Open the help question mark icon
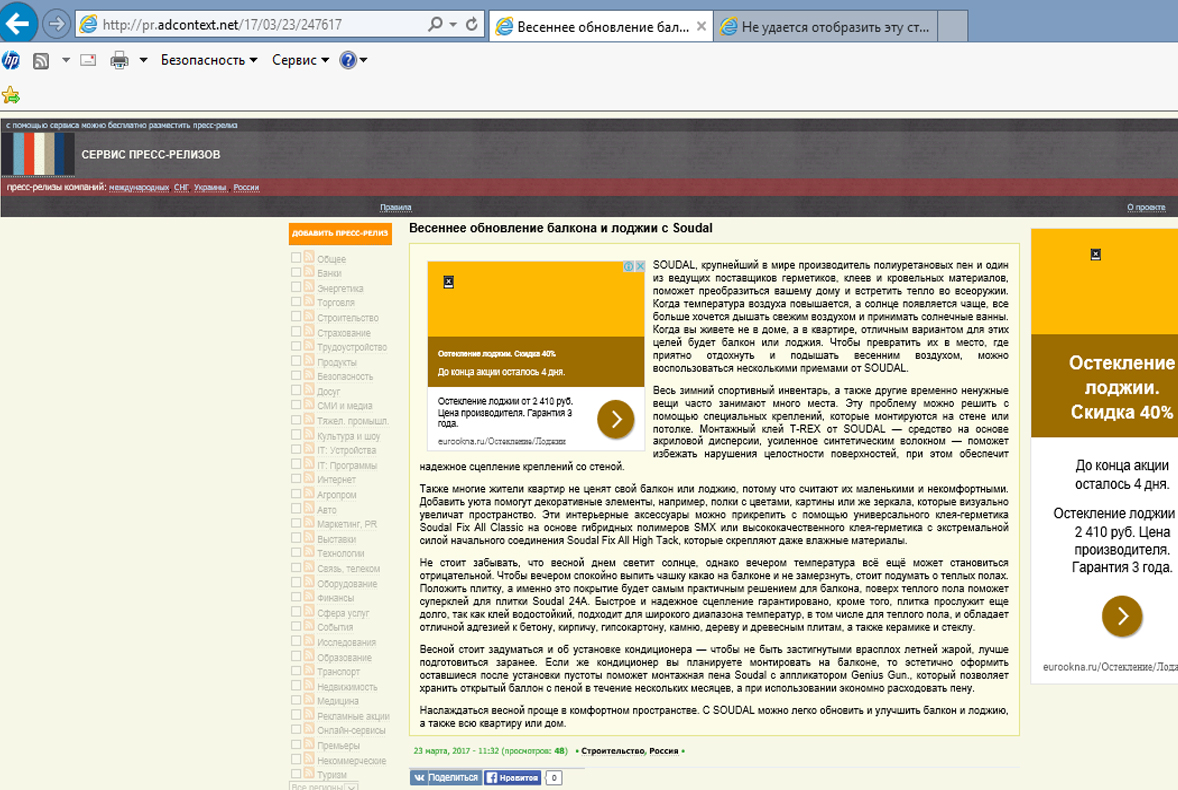Image resolution: width=1178 pixels, height=790 pixels. coord(348,60)
